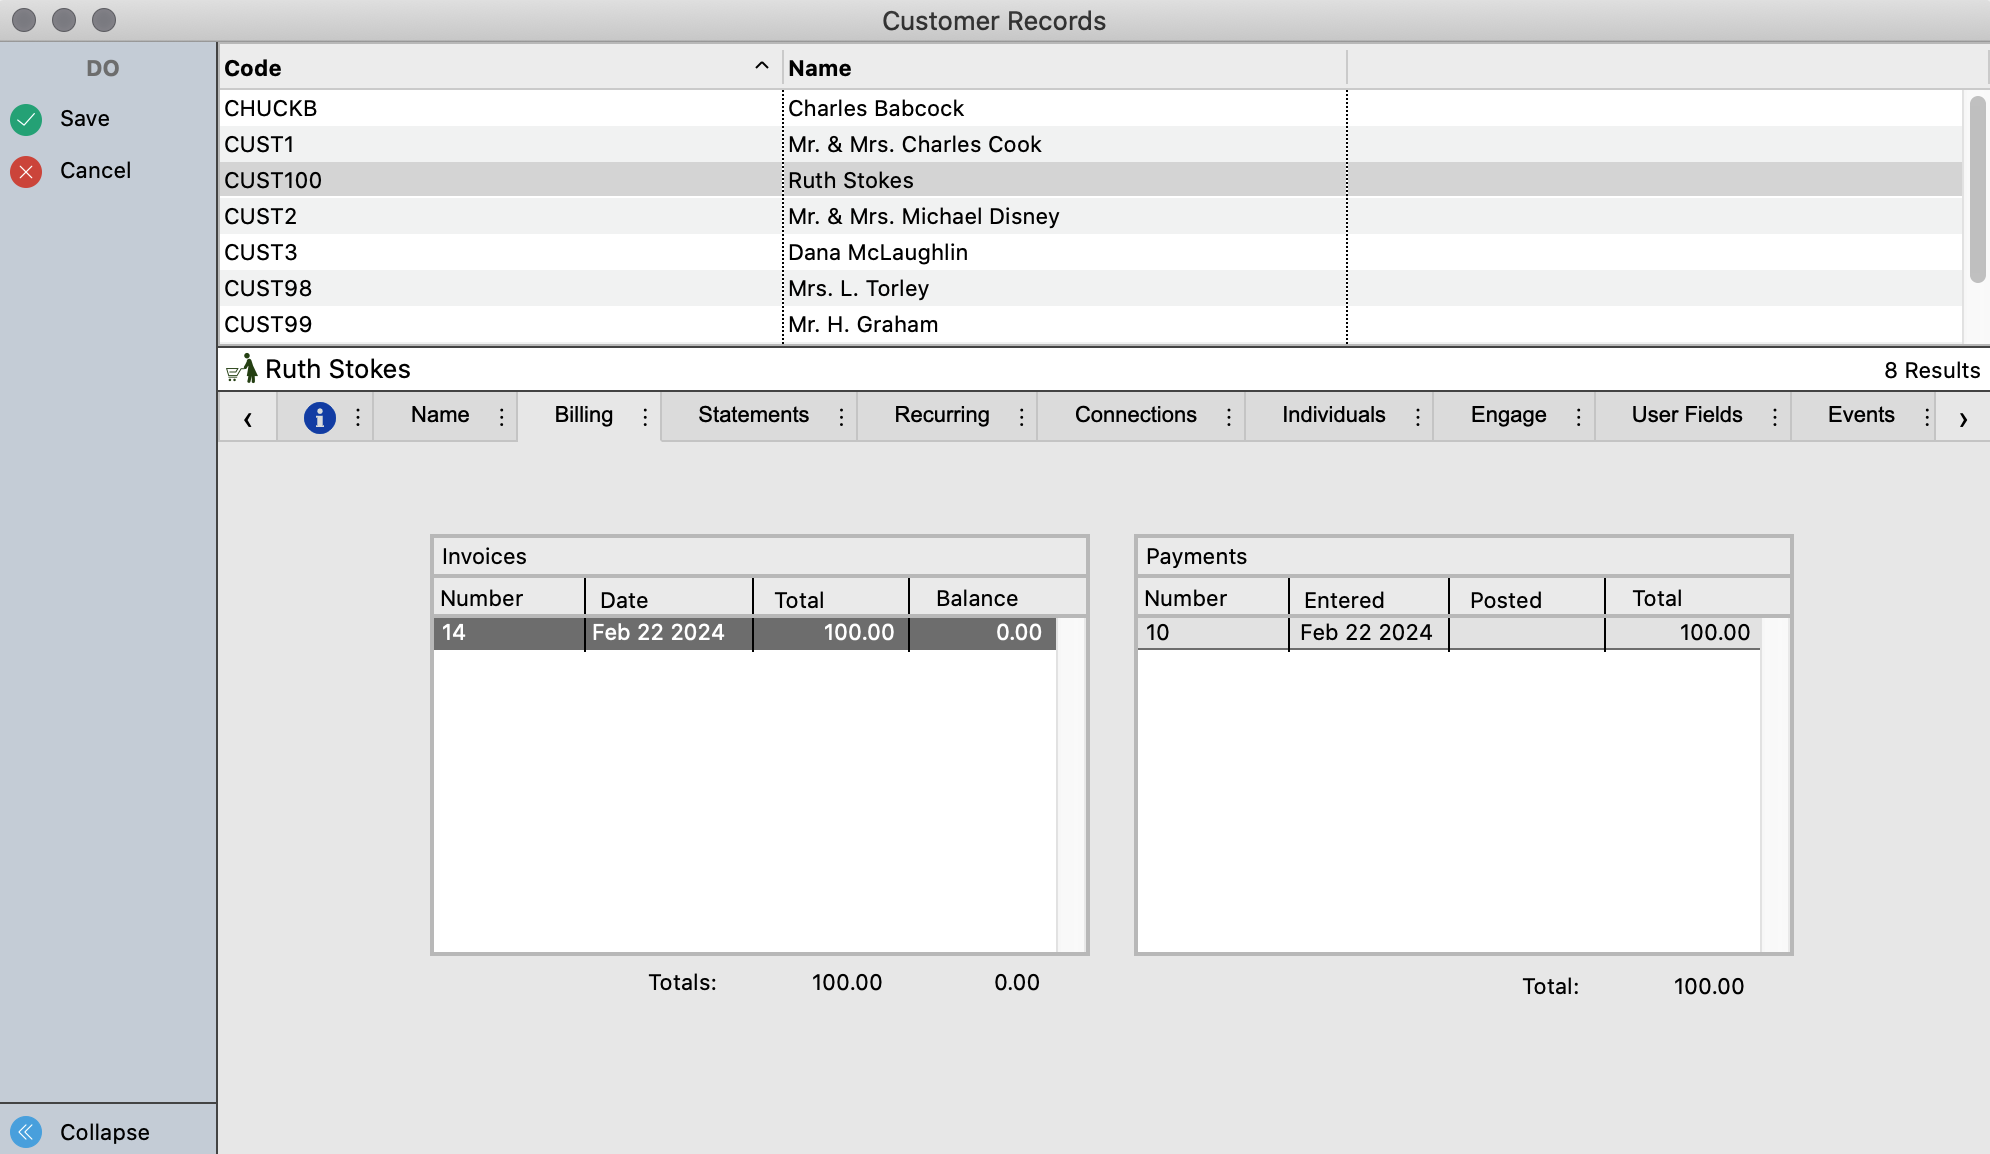This screenshot has height=1154, width=1990.
Task: Click the green Save checkmark icon
Action: (x=26, y=119)
